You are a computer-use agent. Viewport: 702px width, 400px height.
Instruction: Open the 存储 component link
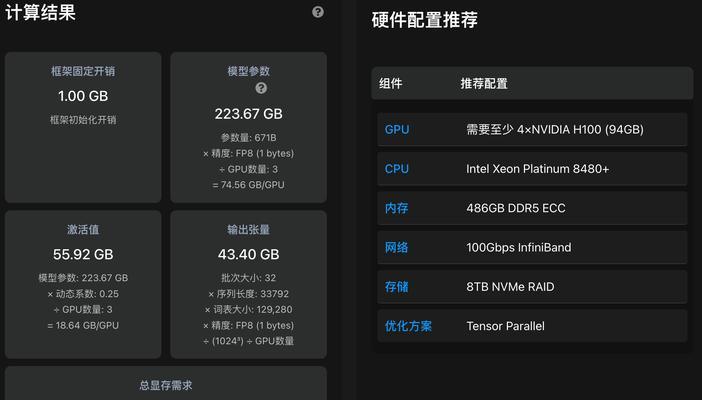[x=397, y=287]
